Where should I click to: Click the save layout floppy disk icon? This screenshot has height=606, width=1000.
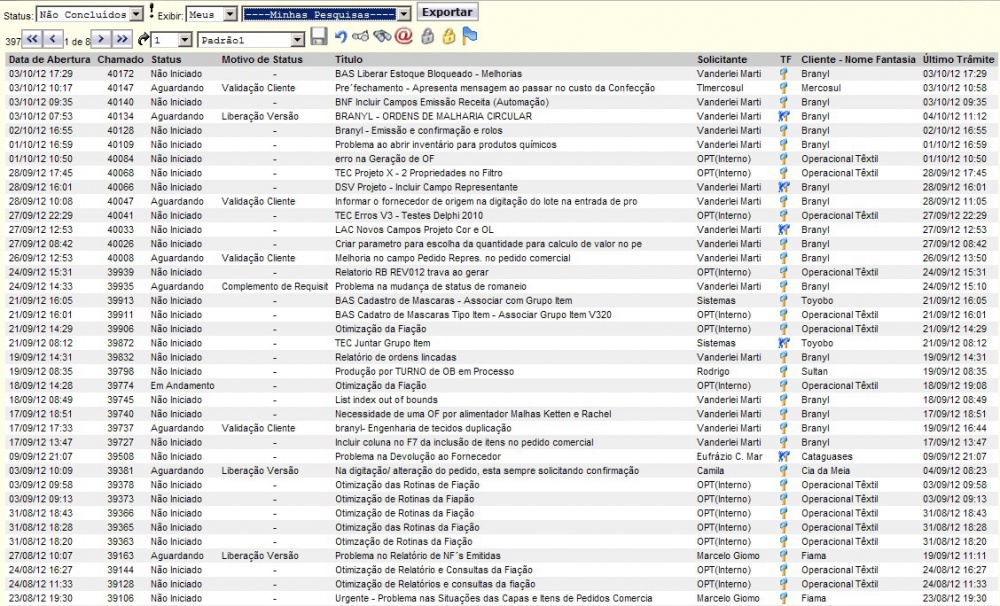pos(319,38)
